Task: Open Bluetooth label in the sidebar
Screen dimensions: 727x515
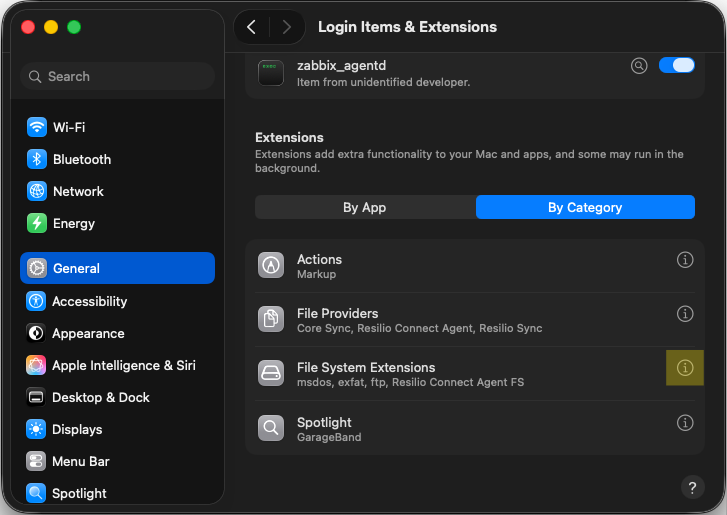Action: (82, 159)
